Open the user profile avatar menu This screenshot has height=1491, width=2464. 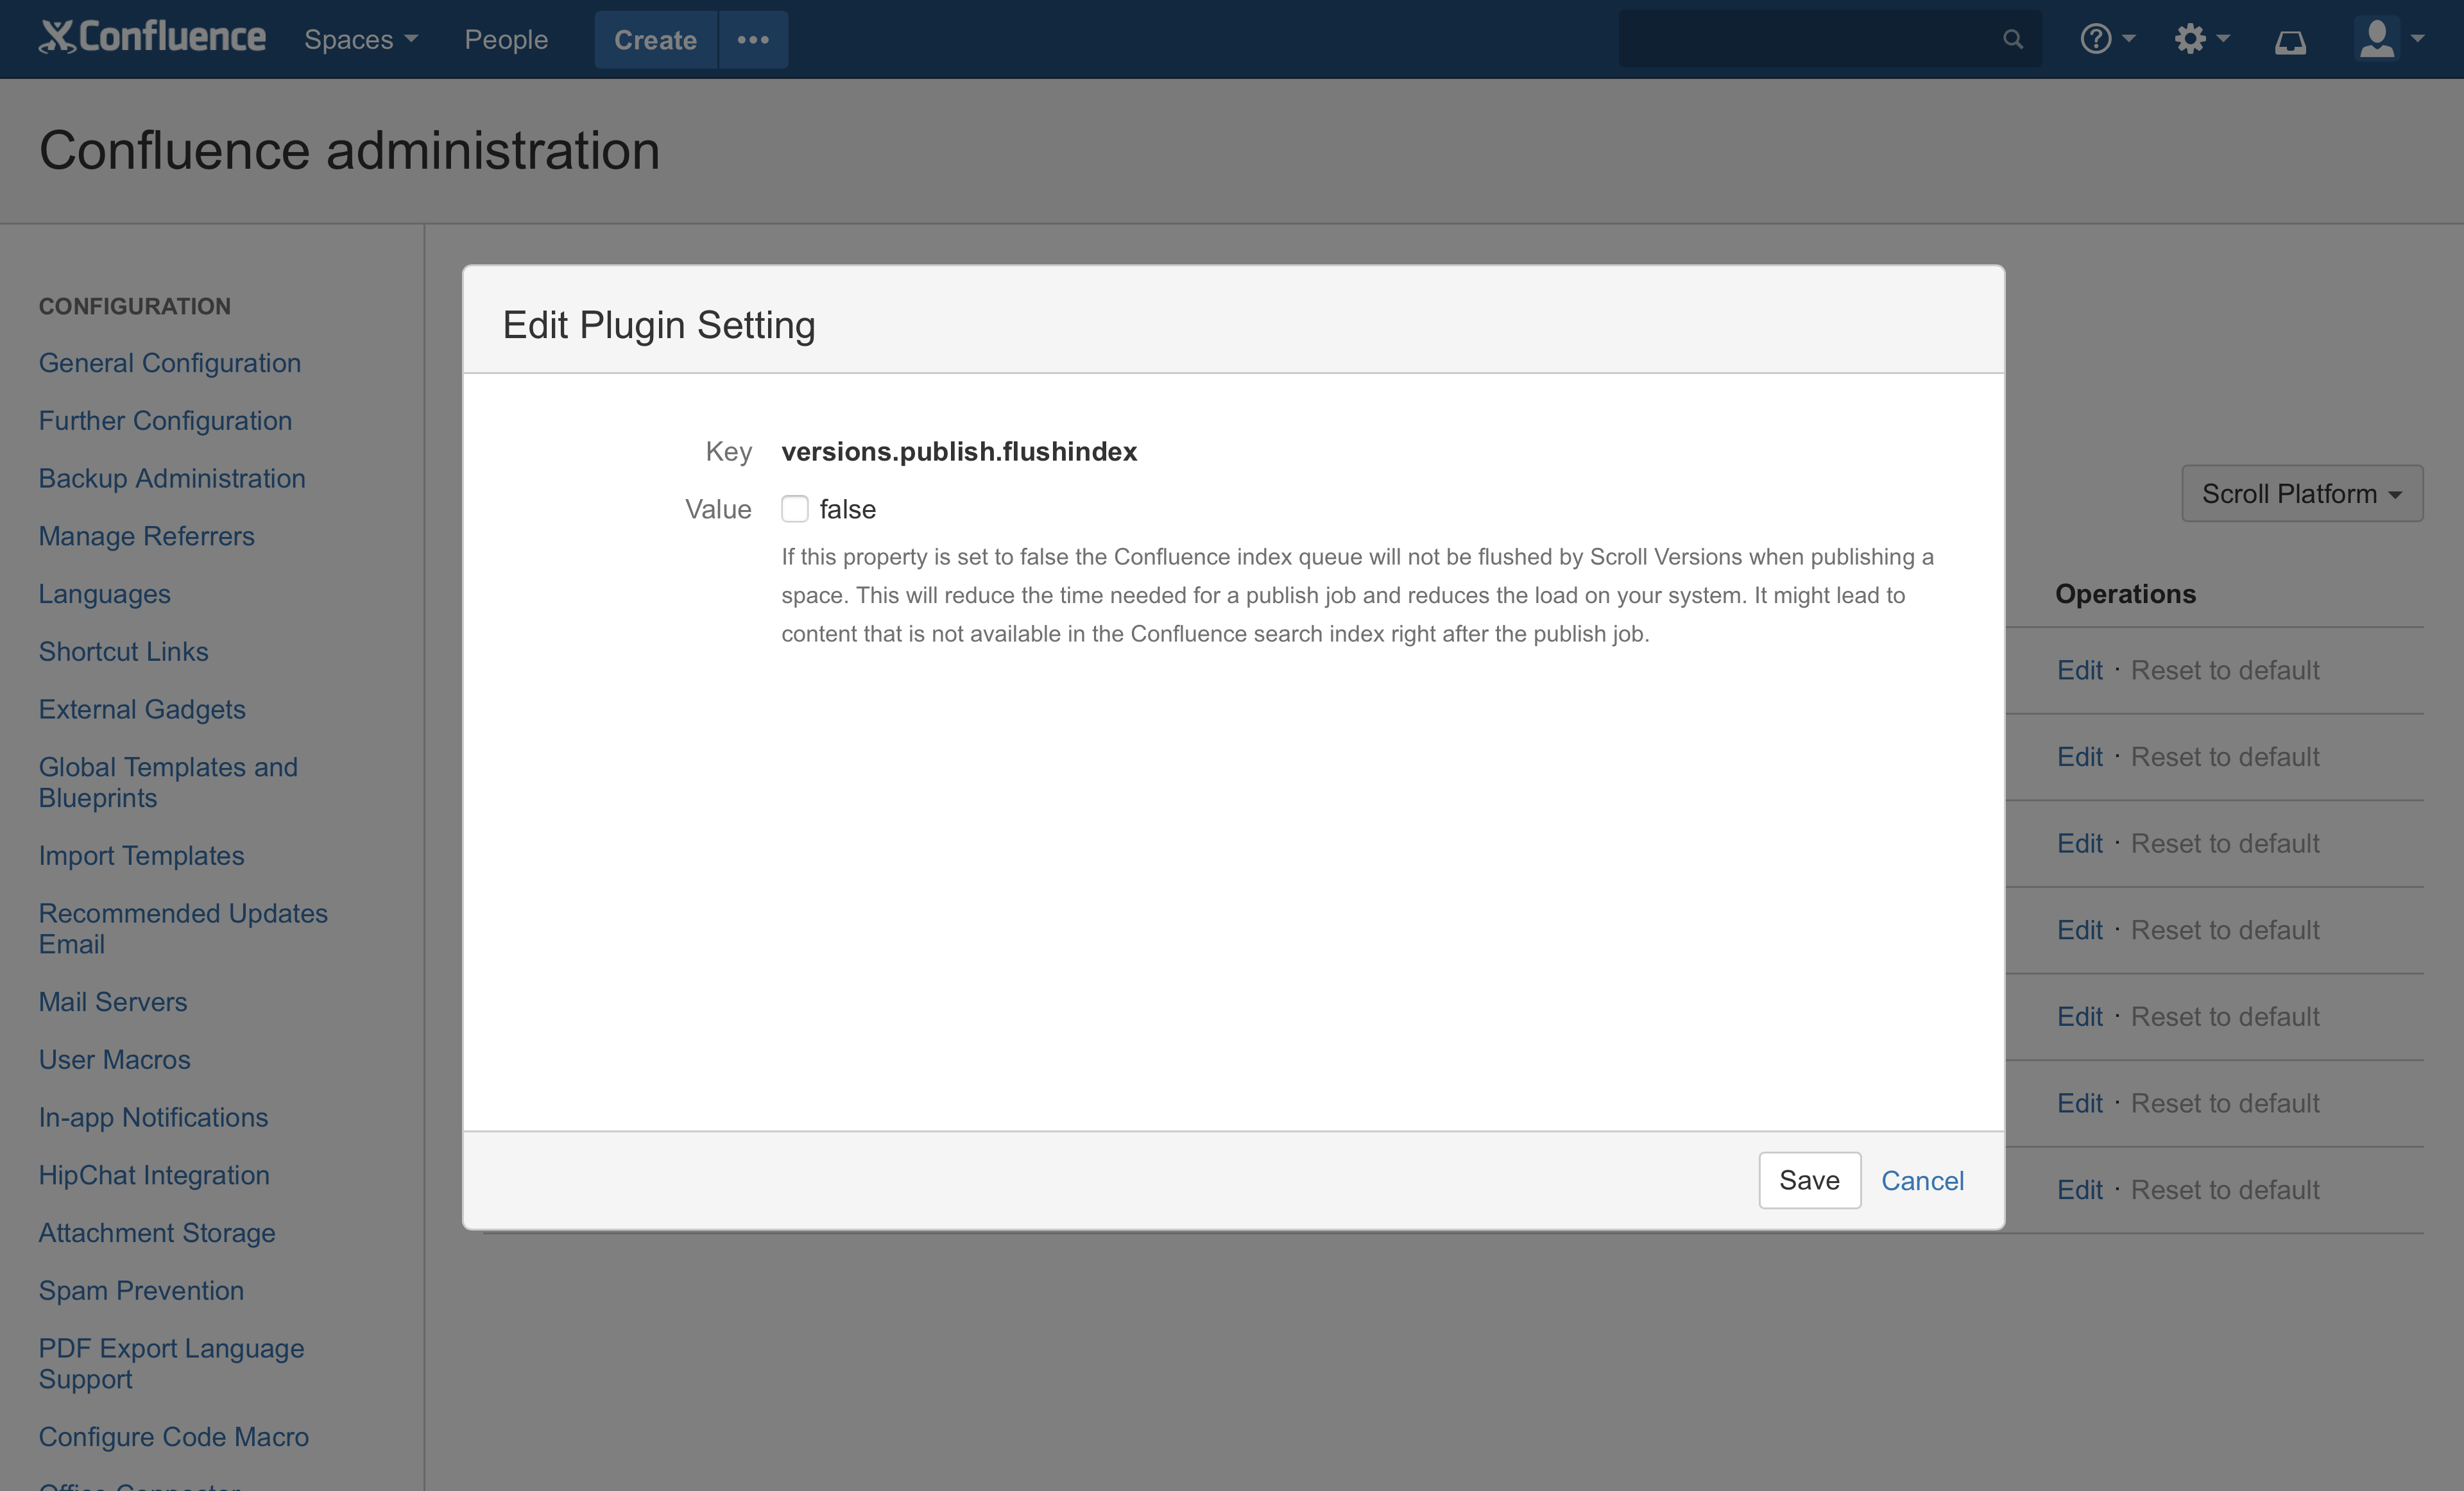[2388, 39]
